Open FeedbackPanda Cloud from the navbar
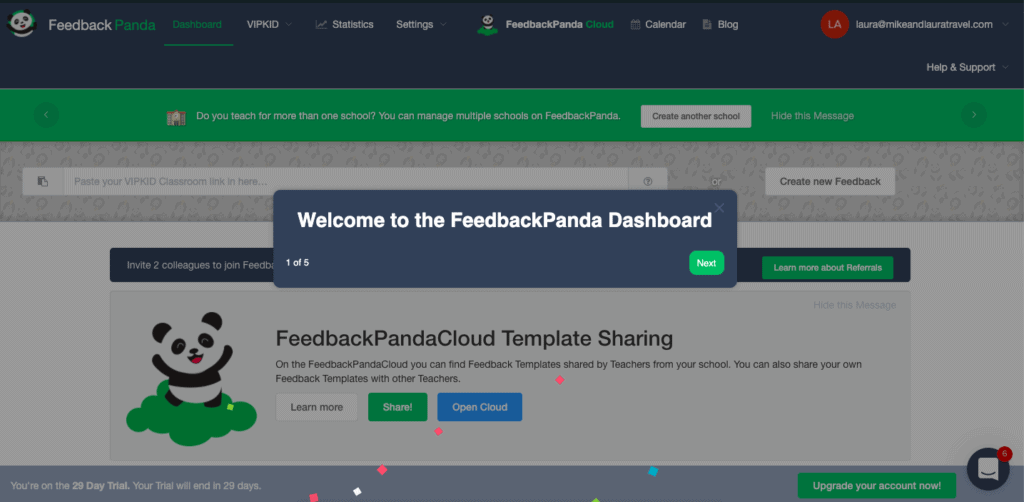The width and height of the screenshot is (1024, 502). click(x=559, y=25)
